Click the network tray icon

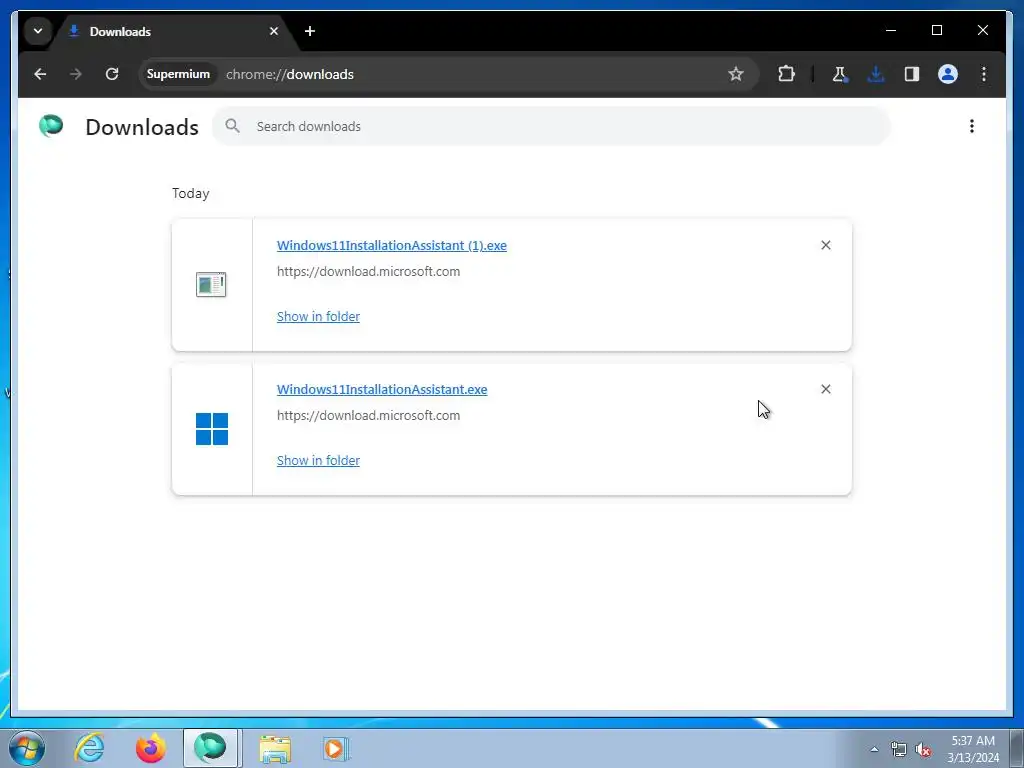click(899, 749)
